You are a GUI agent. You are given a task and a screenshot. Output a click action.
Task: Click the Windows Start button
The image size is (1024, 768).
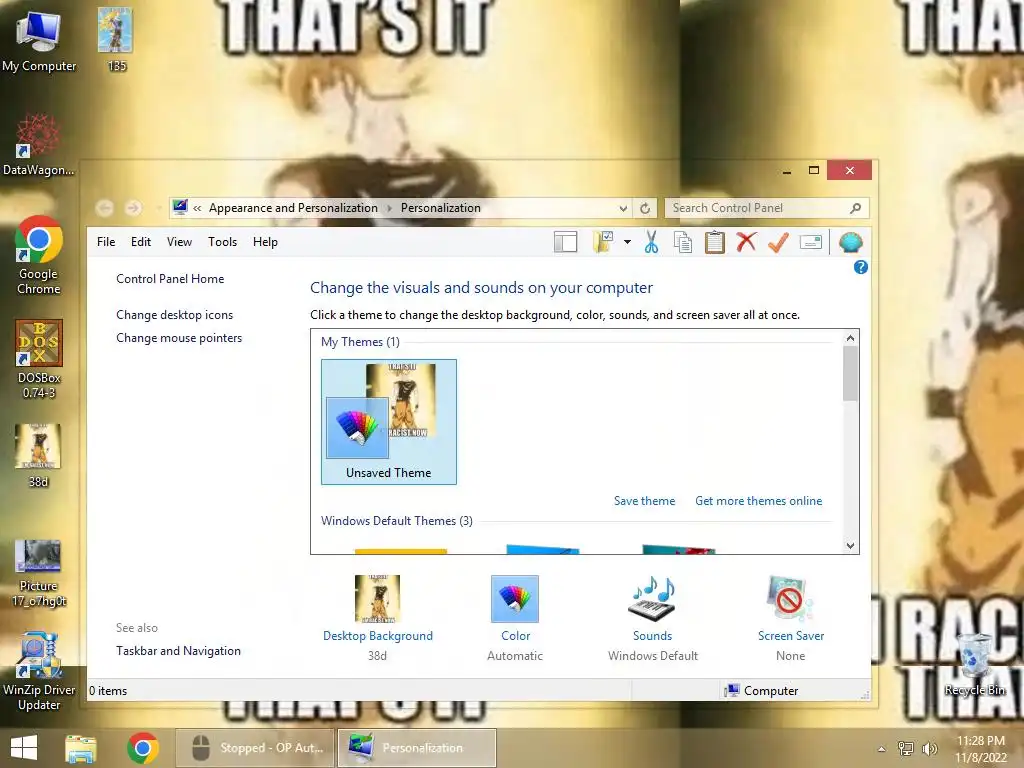24,748
